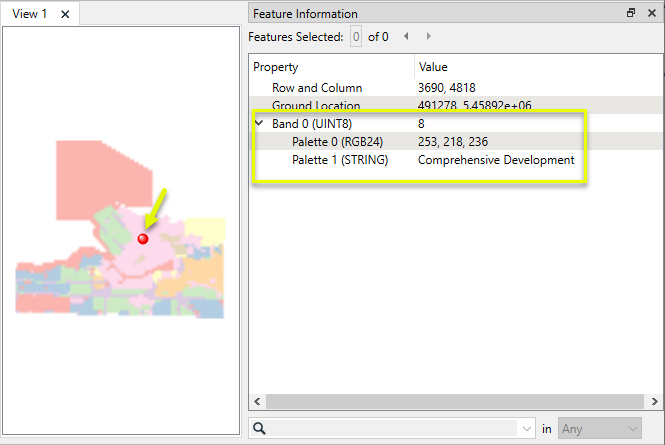The height and width of the screenshot is (445, 665).
Task: Switch to the View 1 tab
Action: [x=30, y=14]
